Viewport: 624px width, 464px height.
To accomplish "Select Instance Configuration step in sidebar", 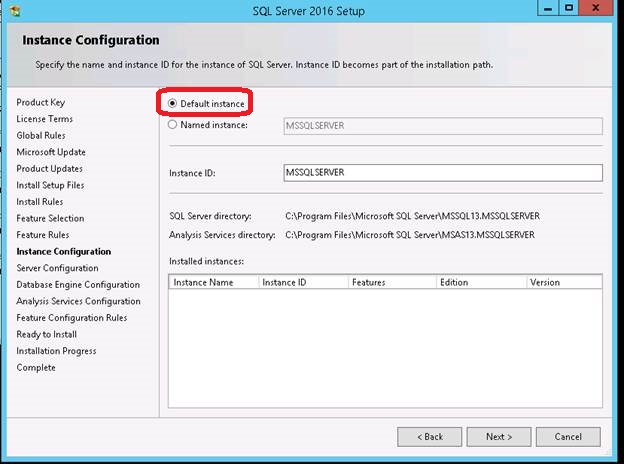I will coord(64,251).
